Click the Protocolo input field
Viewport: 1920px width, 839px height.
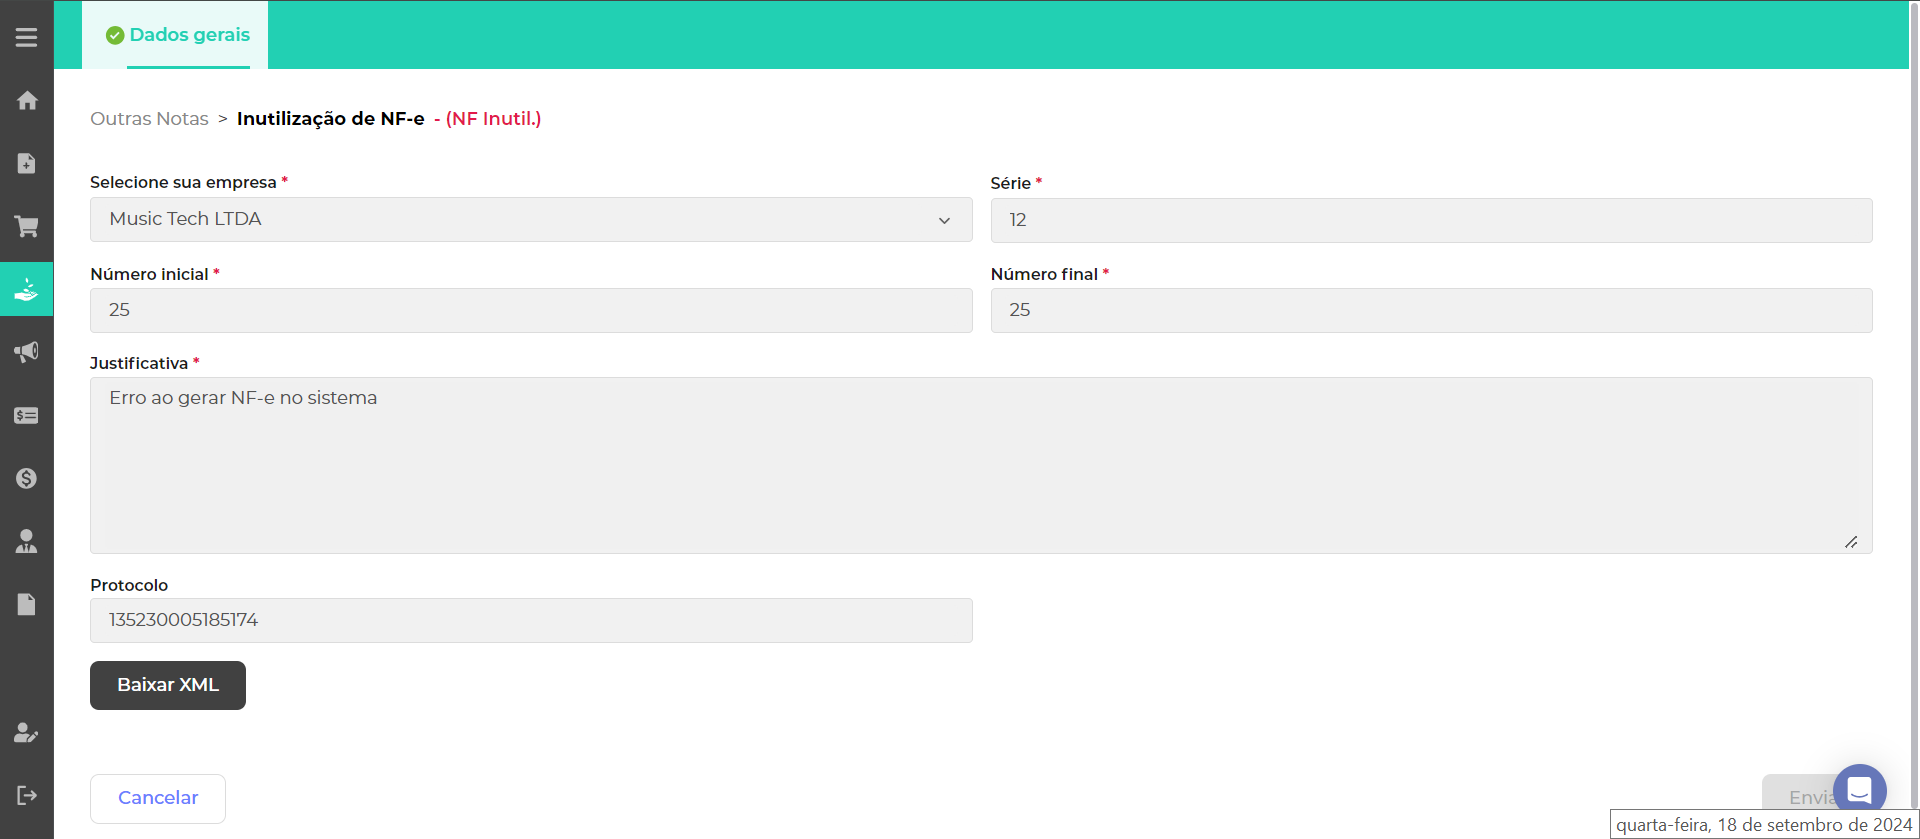[x=530, y=620]
